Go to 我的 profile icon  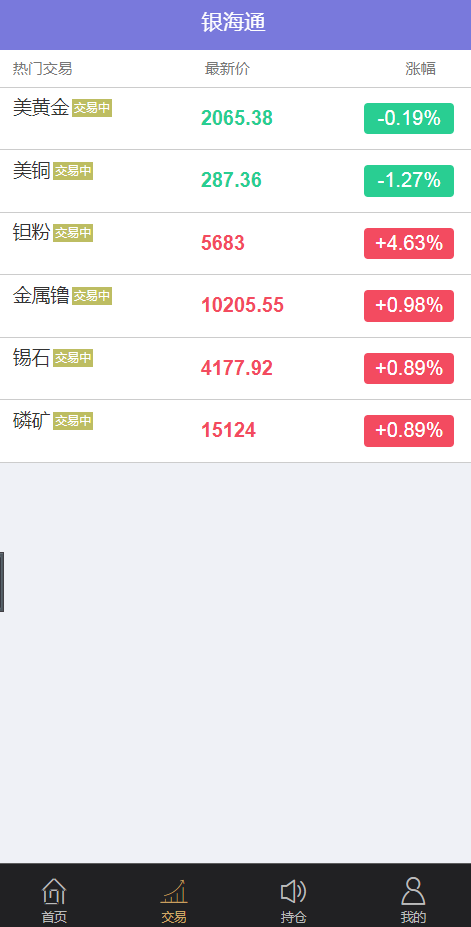(413, 891)
